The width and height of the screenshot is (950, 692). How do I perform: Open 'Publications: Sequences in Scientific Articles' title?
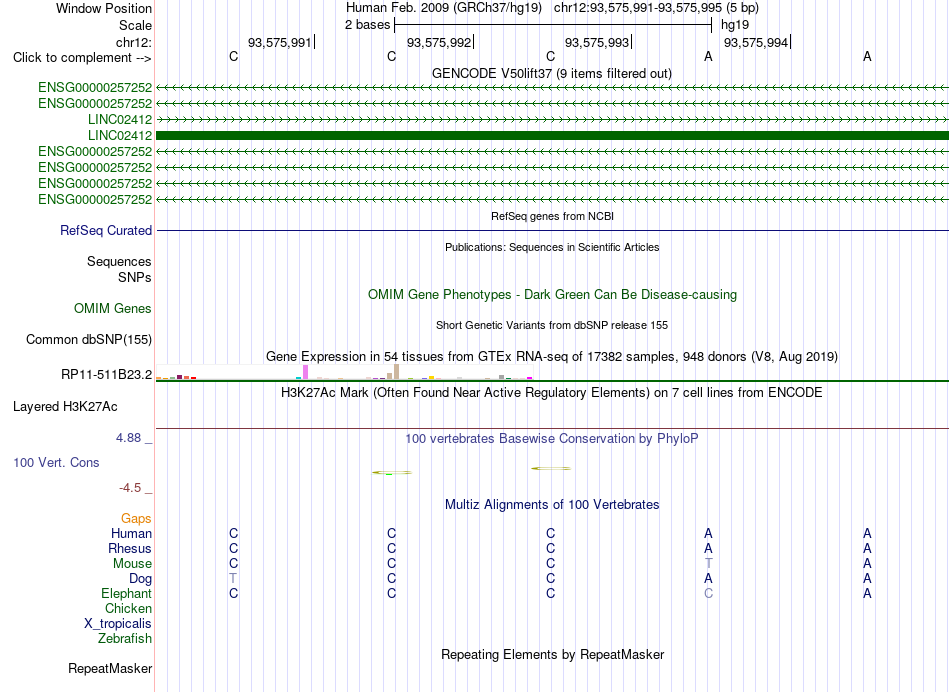552,247
